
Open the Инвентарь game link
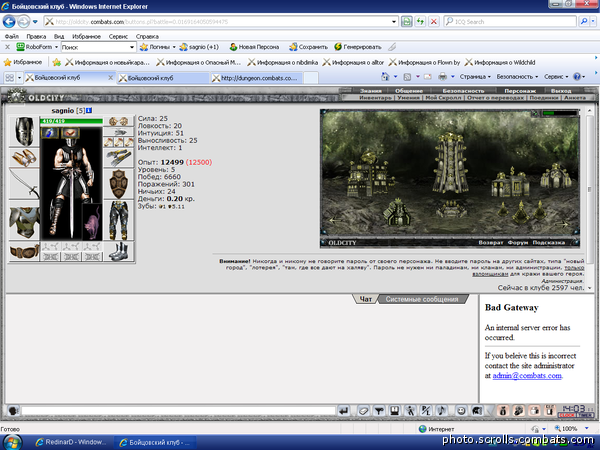click(375, 98)
